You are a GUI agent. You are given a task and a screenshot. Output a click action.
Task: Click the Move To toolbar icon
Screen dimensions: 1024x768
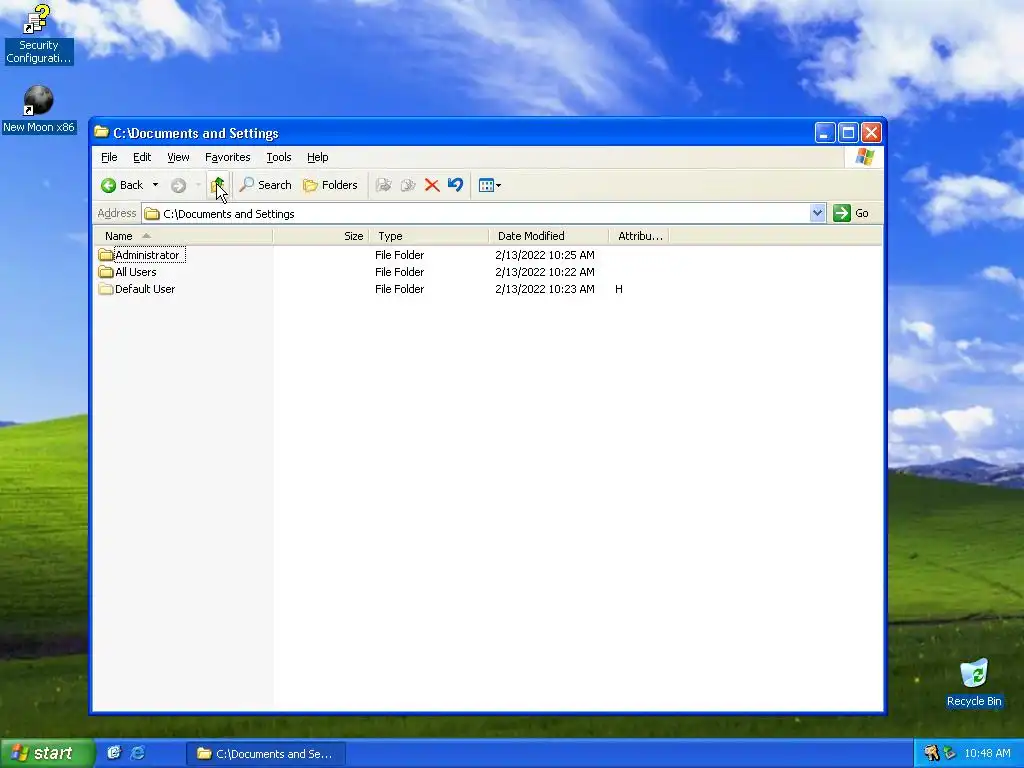point(384,185)
